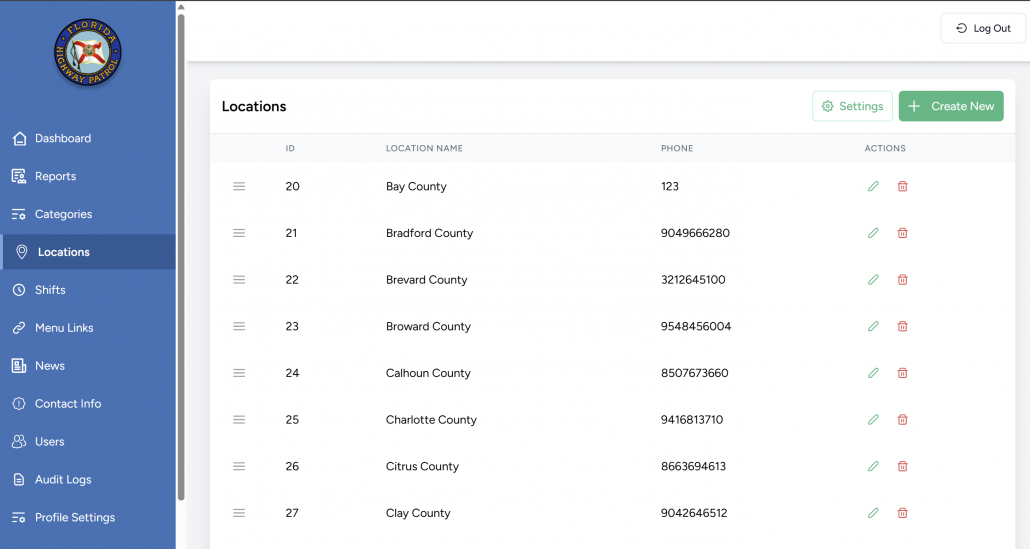Click the drag handle icon for Calhoun County
This screenshot has height=549, width=1030.
239,373
